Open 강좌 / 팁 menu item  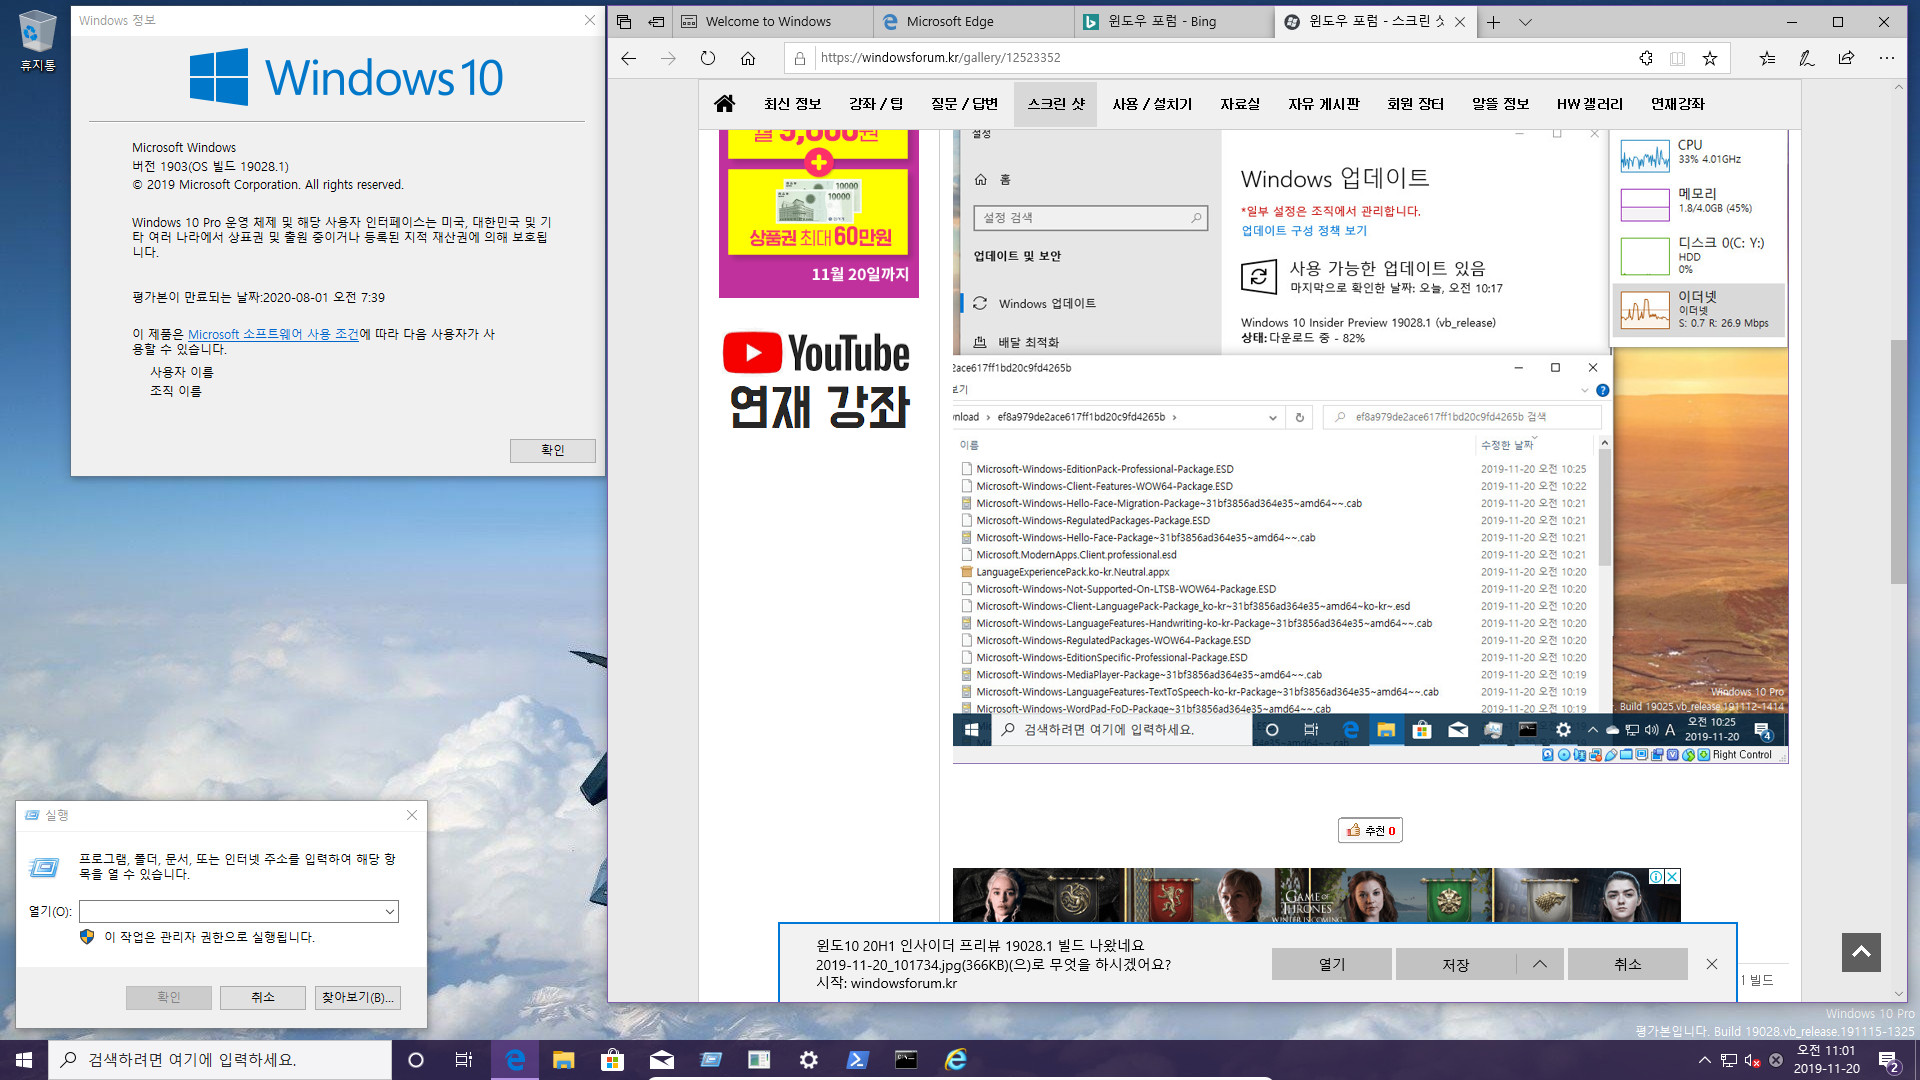click(x=876, y=104)
